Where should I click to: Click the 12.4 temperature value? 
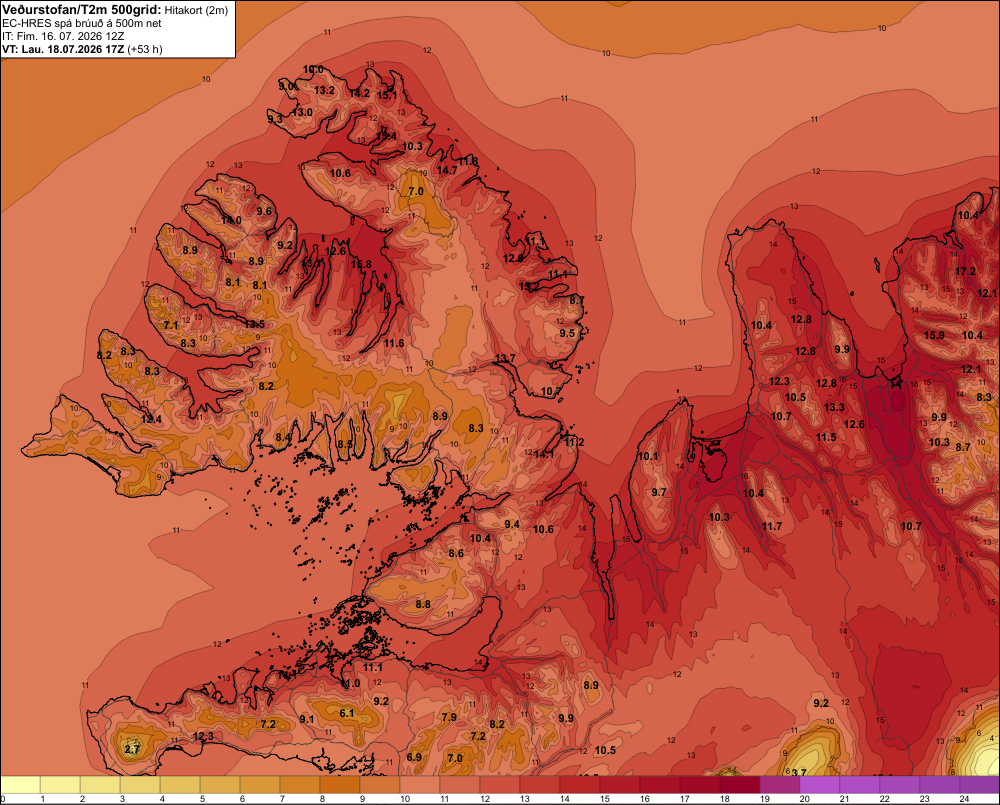[152, 419]
